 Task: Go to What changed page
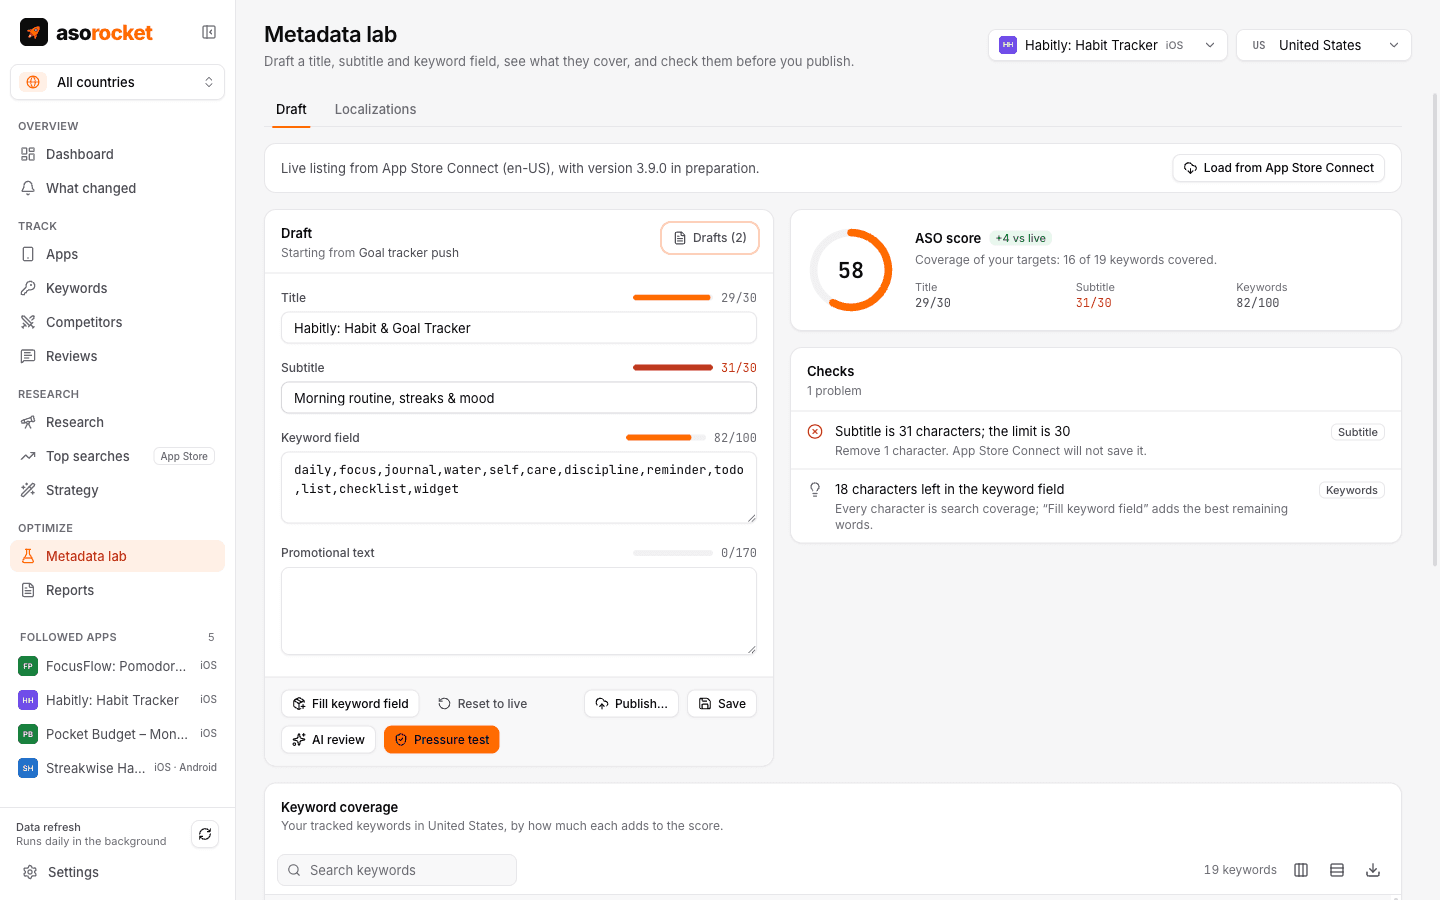(117, 188)
